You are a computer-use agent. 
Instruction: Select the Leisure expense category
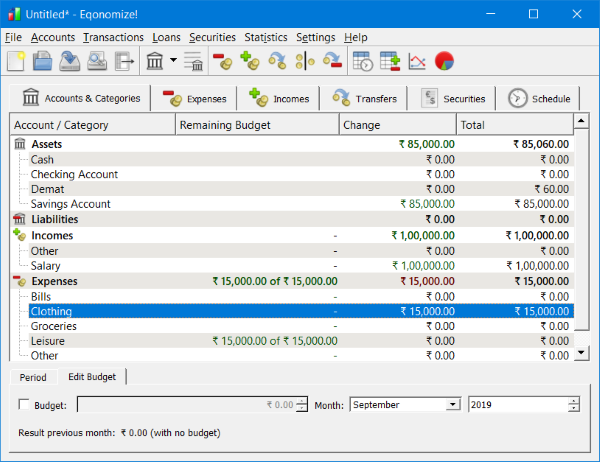pyautogui.click(x=48, y=341)
